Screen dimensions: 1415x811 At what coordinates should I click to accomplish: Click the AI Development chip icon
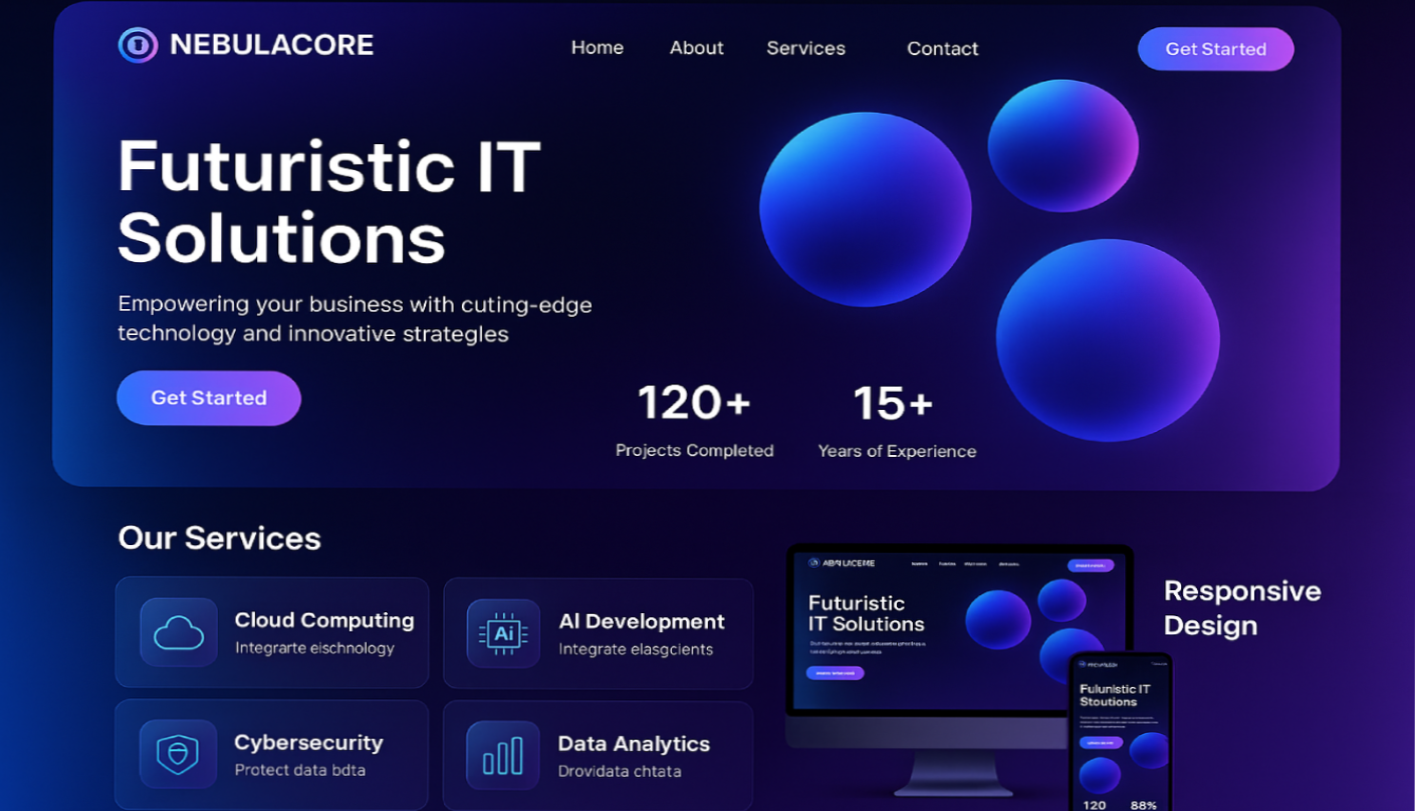tap(503, 633)
